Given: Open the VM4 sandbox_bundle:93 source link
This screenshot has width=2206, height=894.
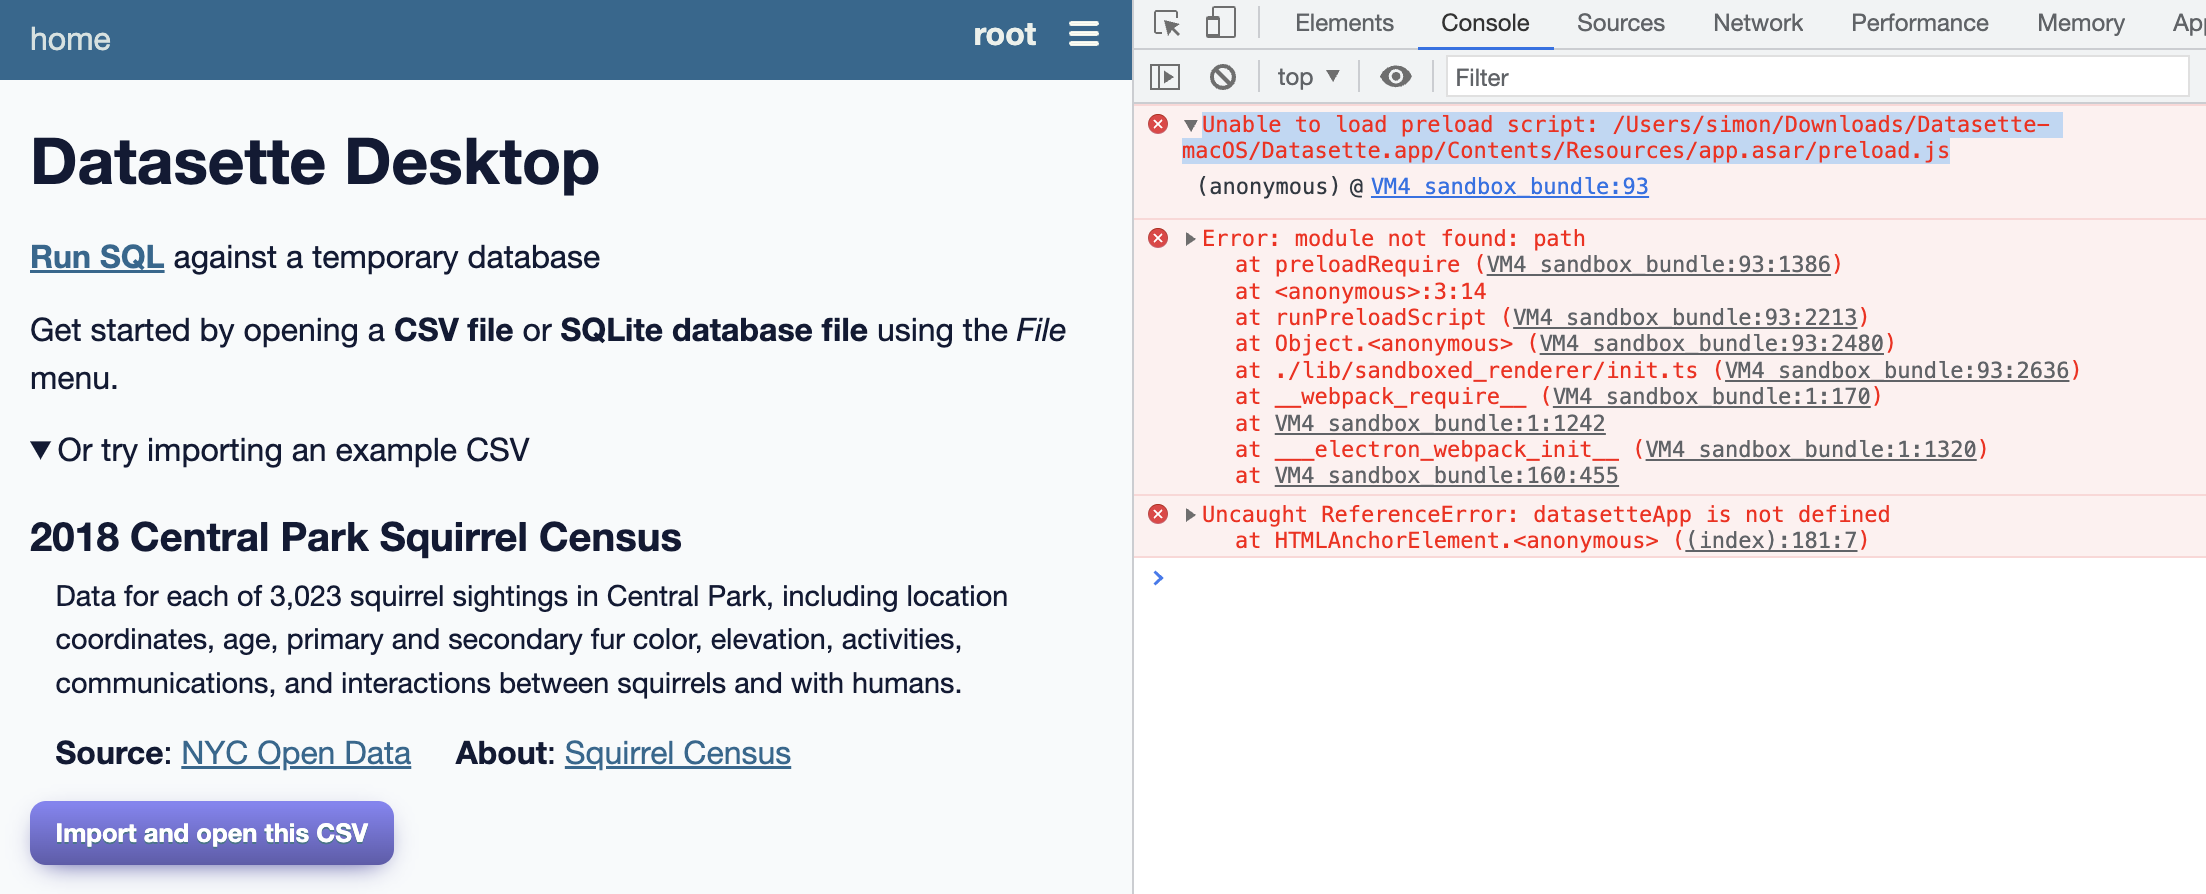Looking at the screenshot, I should click(1509, 186).
